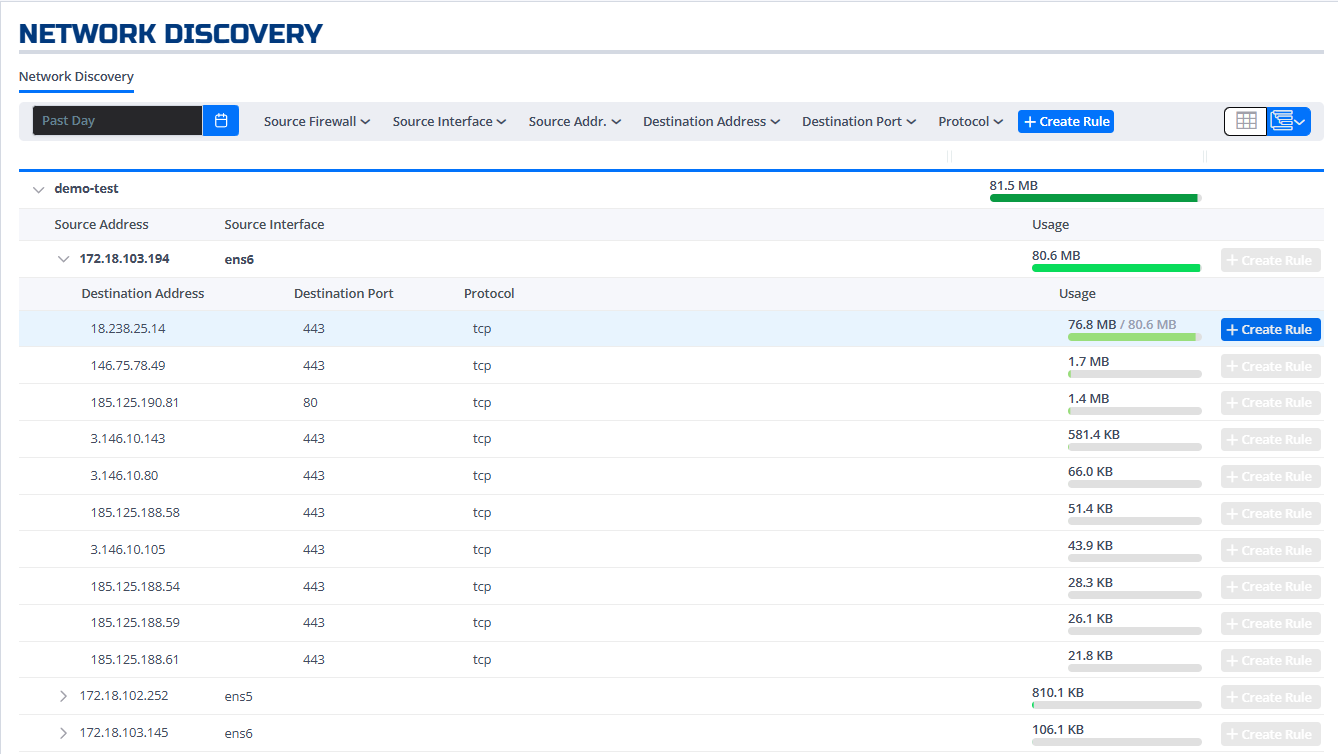The width and height of the screenshot is (1338, 754).
Task: Select the Network Discovery tab
Action: point(76,76)
